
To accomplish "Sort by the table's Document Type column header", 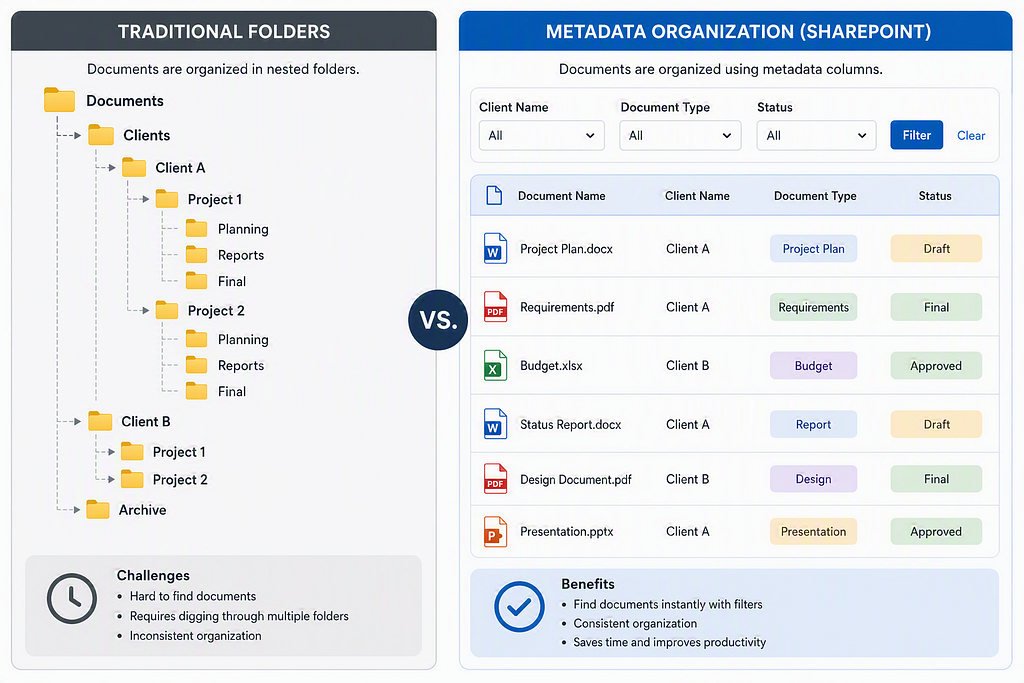I will pos(815,196).
